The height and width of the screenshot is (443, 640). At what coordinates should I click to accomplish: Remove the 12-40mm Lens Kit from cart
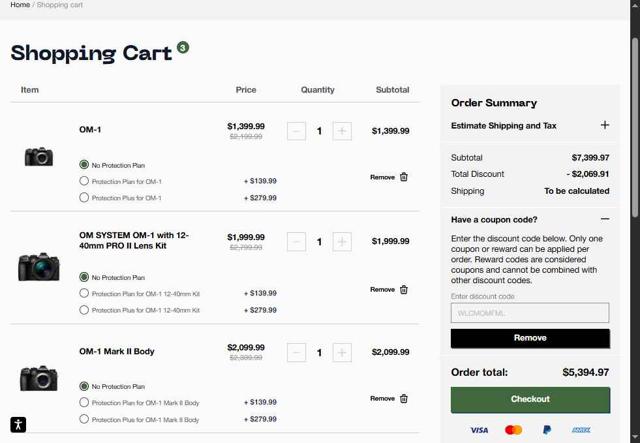[382, 289]
